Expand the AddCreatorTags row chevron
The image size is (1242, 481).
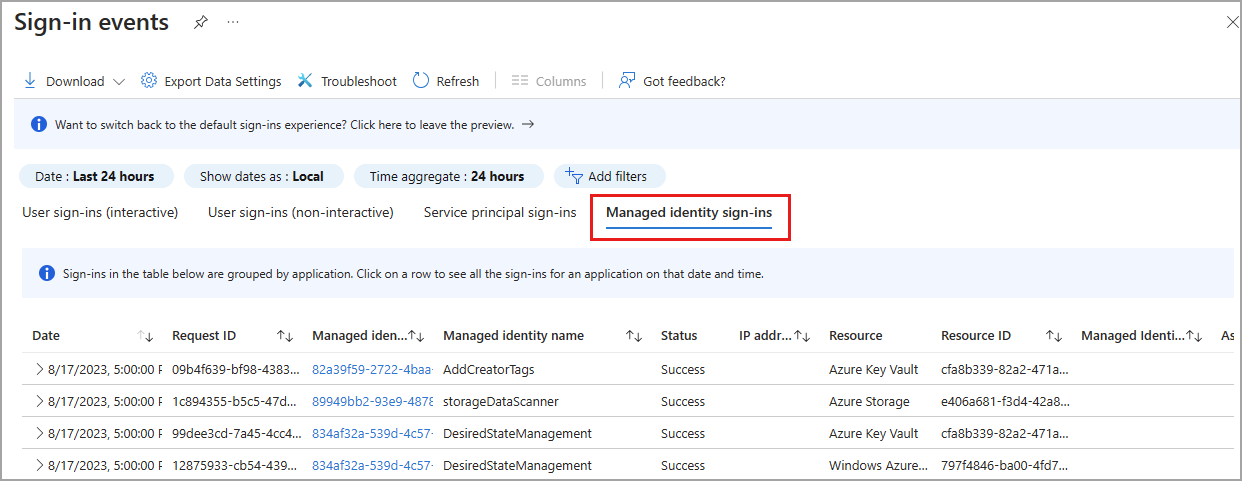coord(39,369)
